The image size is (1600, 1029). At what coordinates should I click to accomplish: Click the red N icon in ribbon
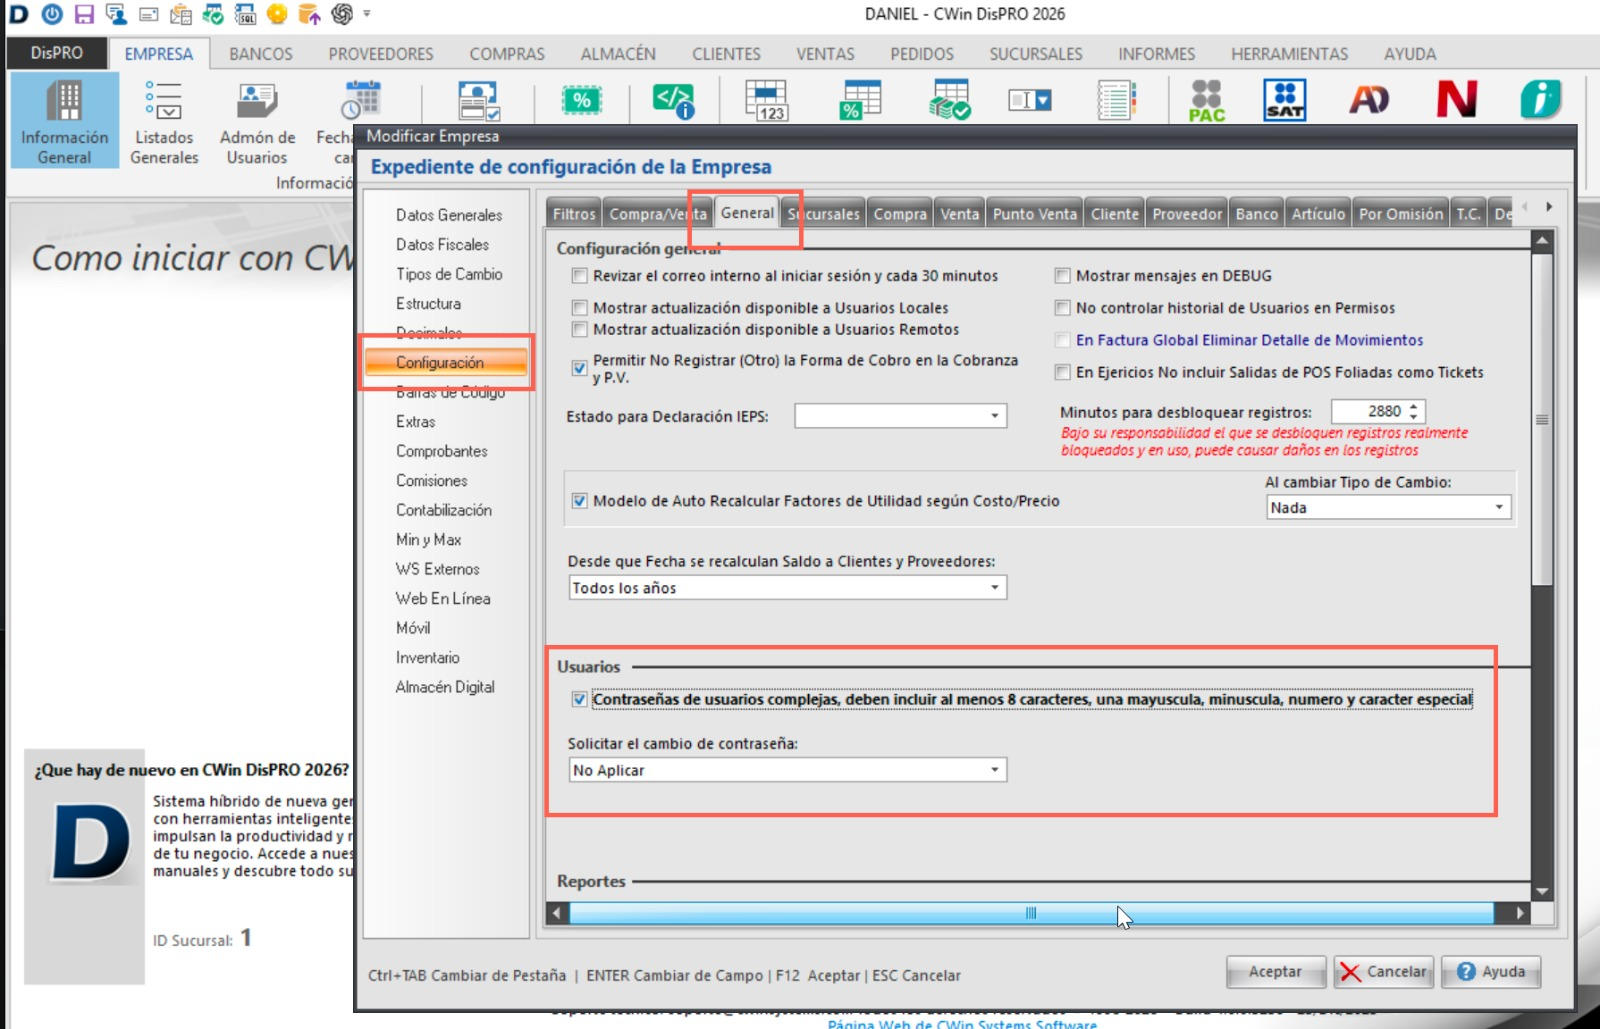tap(1456, 100)
